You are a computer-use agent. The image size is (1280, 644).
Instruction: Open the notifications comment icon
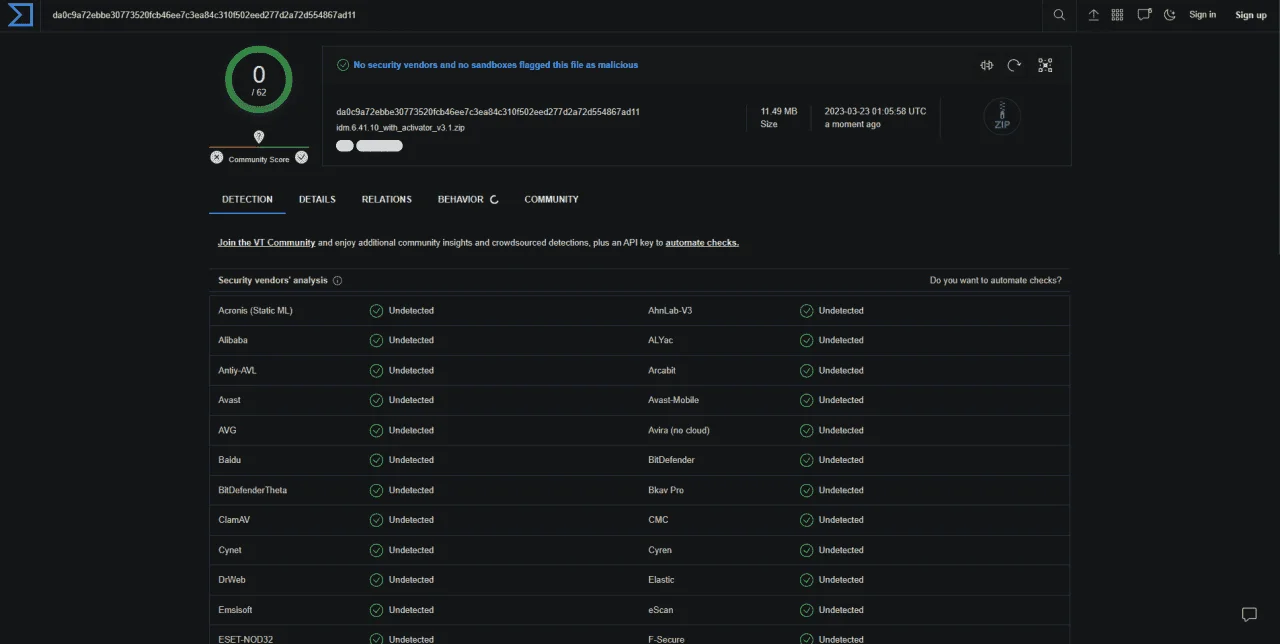pos(1144,15)
